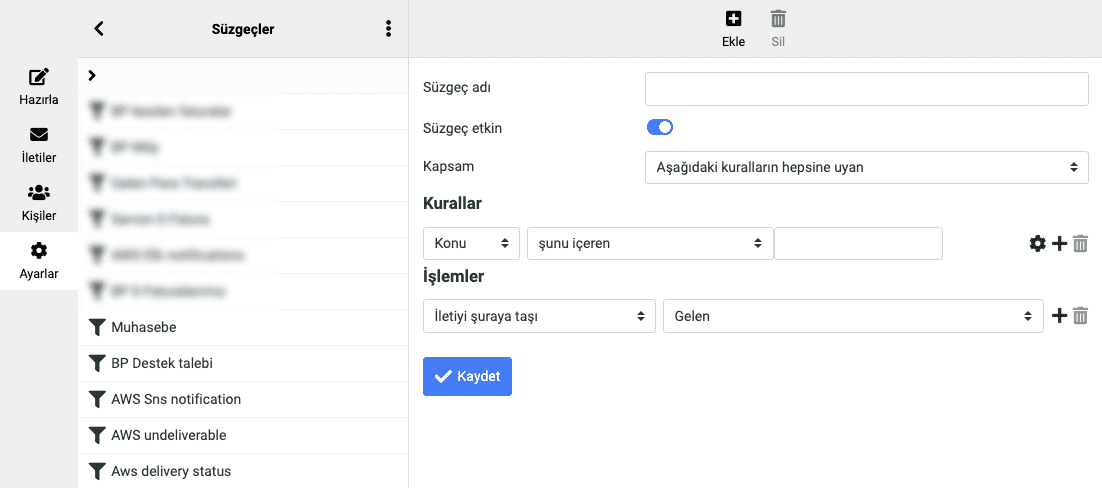Go back using the left chevron
1102x488 pixels.
[99, 29]
